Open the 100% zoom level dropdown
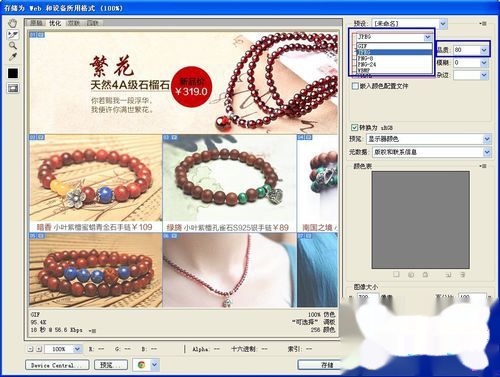This screenshot has height=377, width=500. 77,349
